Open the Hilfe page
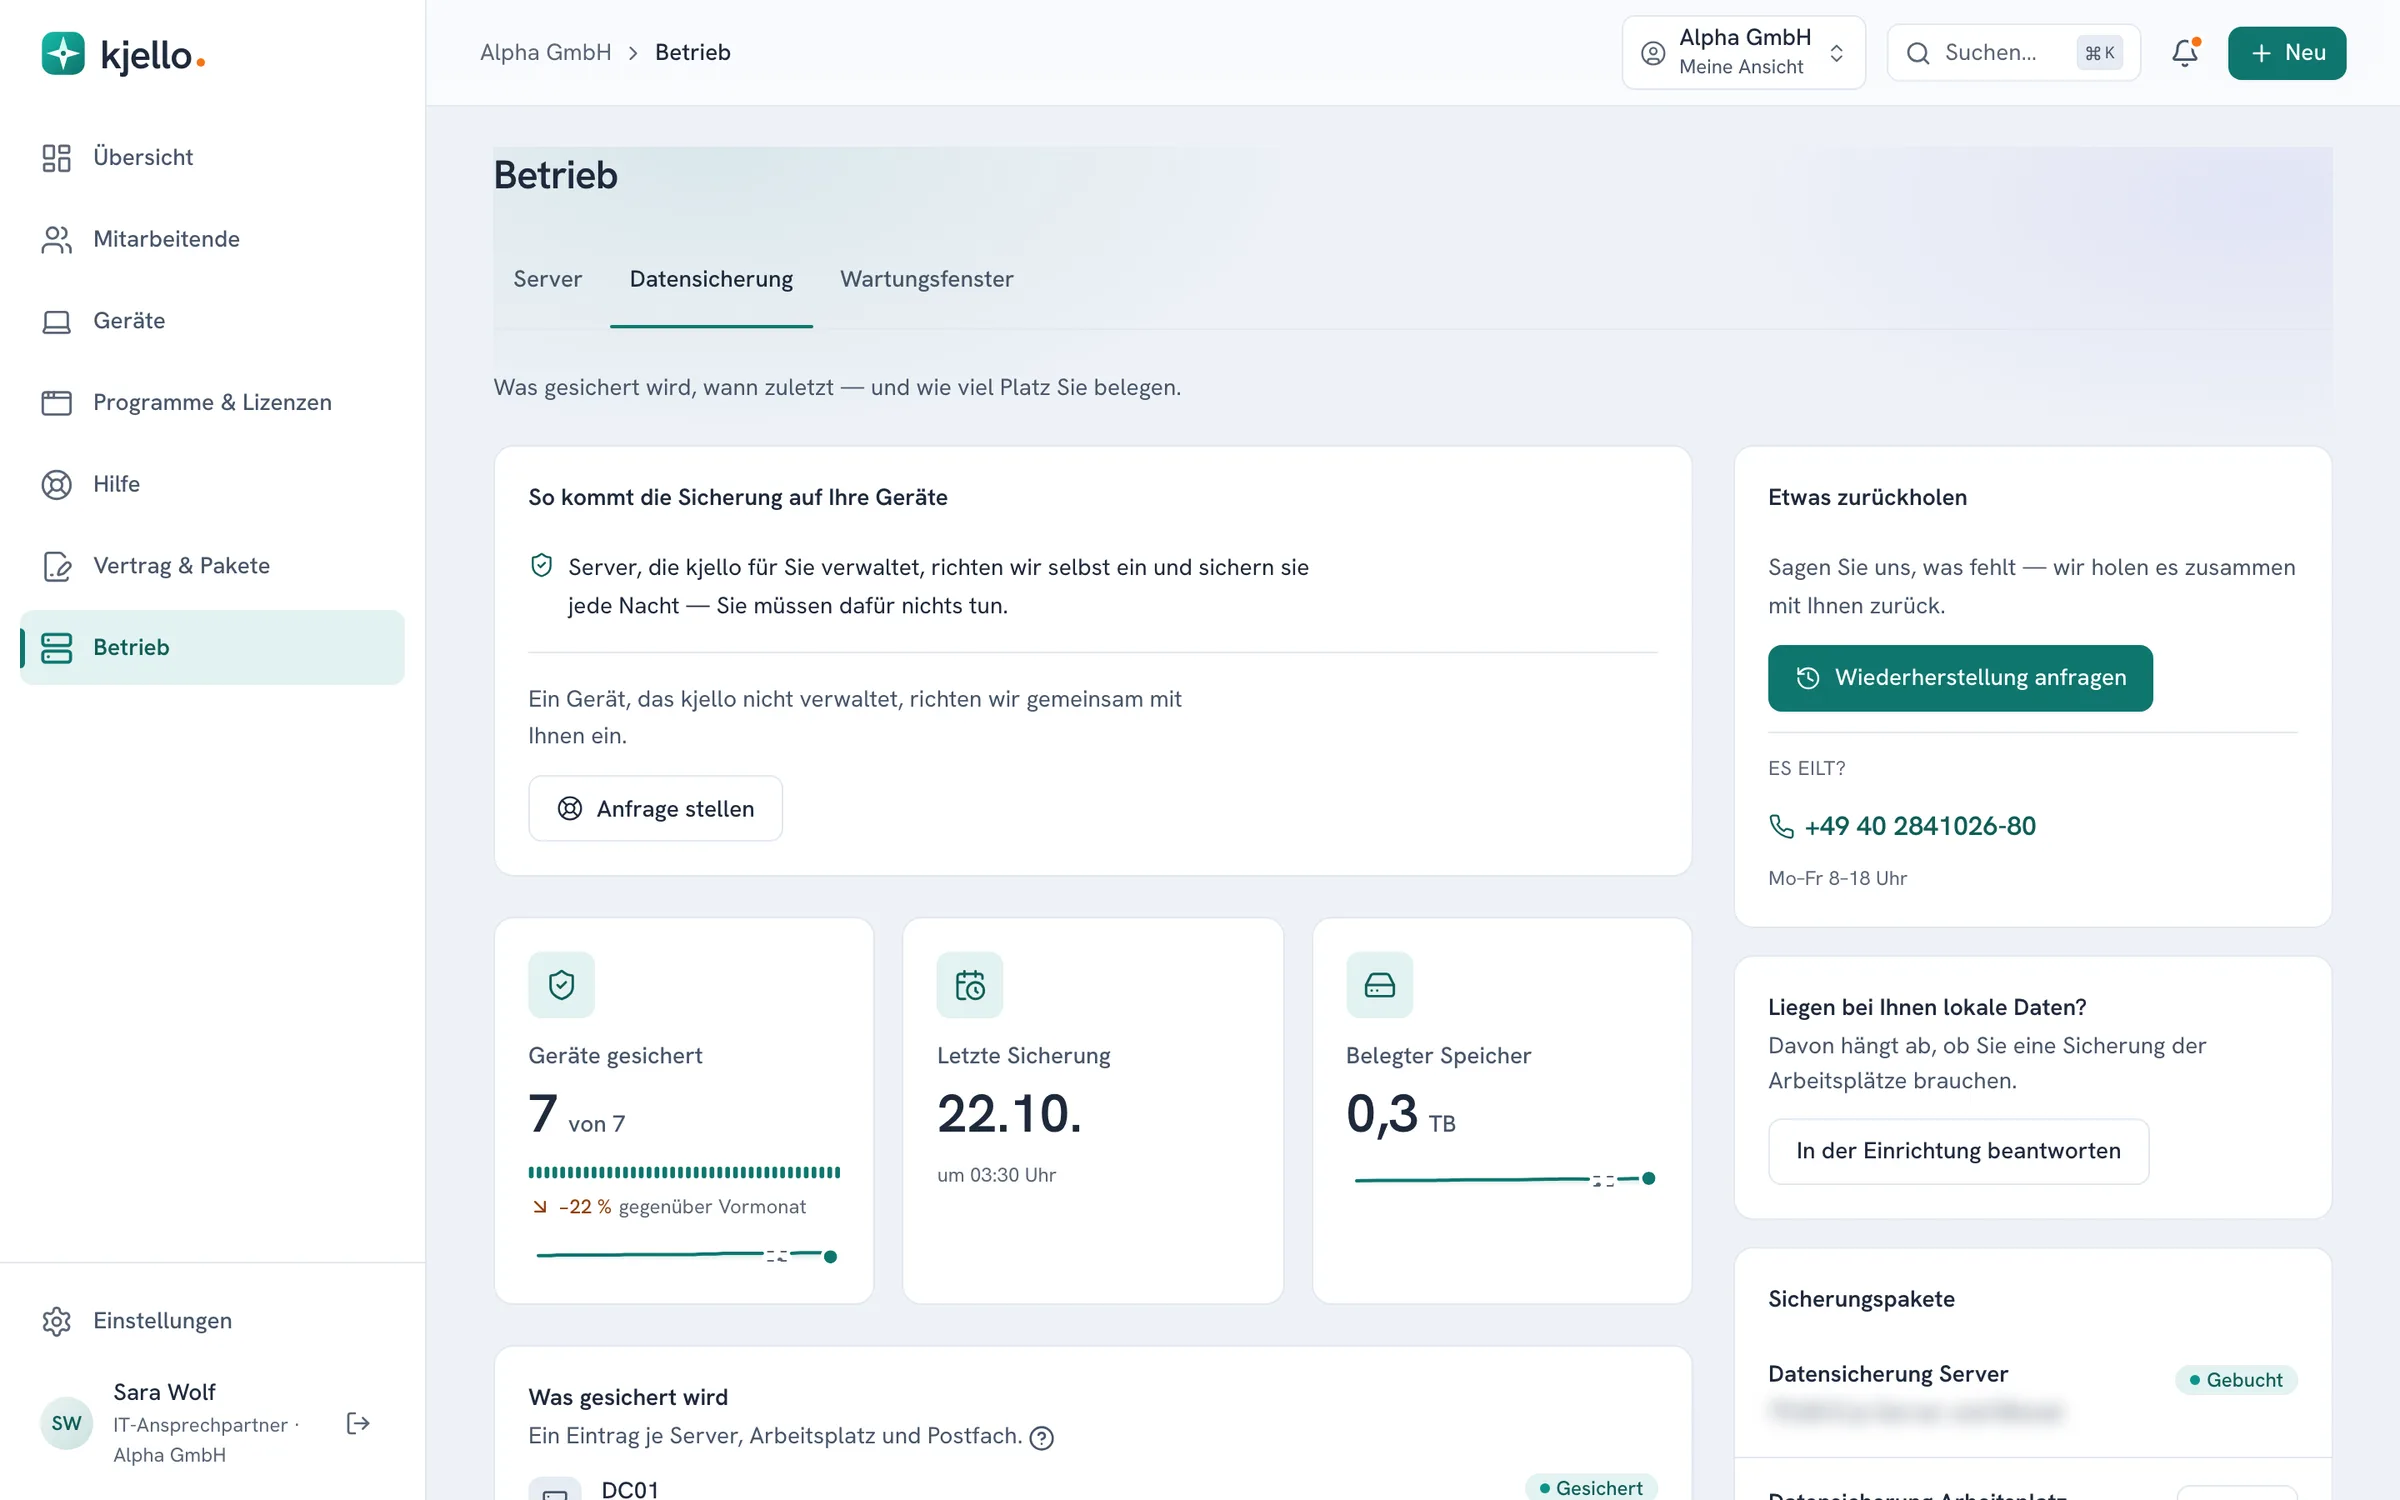This screenshot has width=2400, height=1500. coord(212,484)
